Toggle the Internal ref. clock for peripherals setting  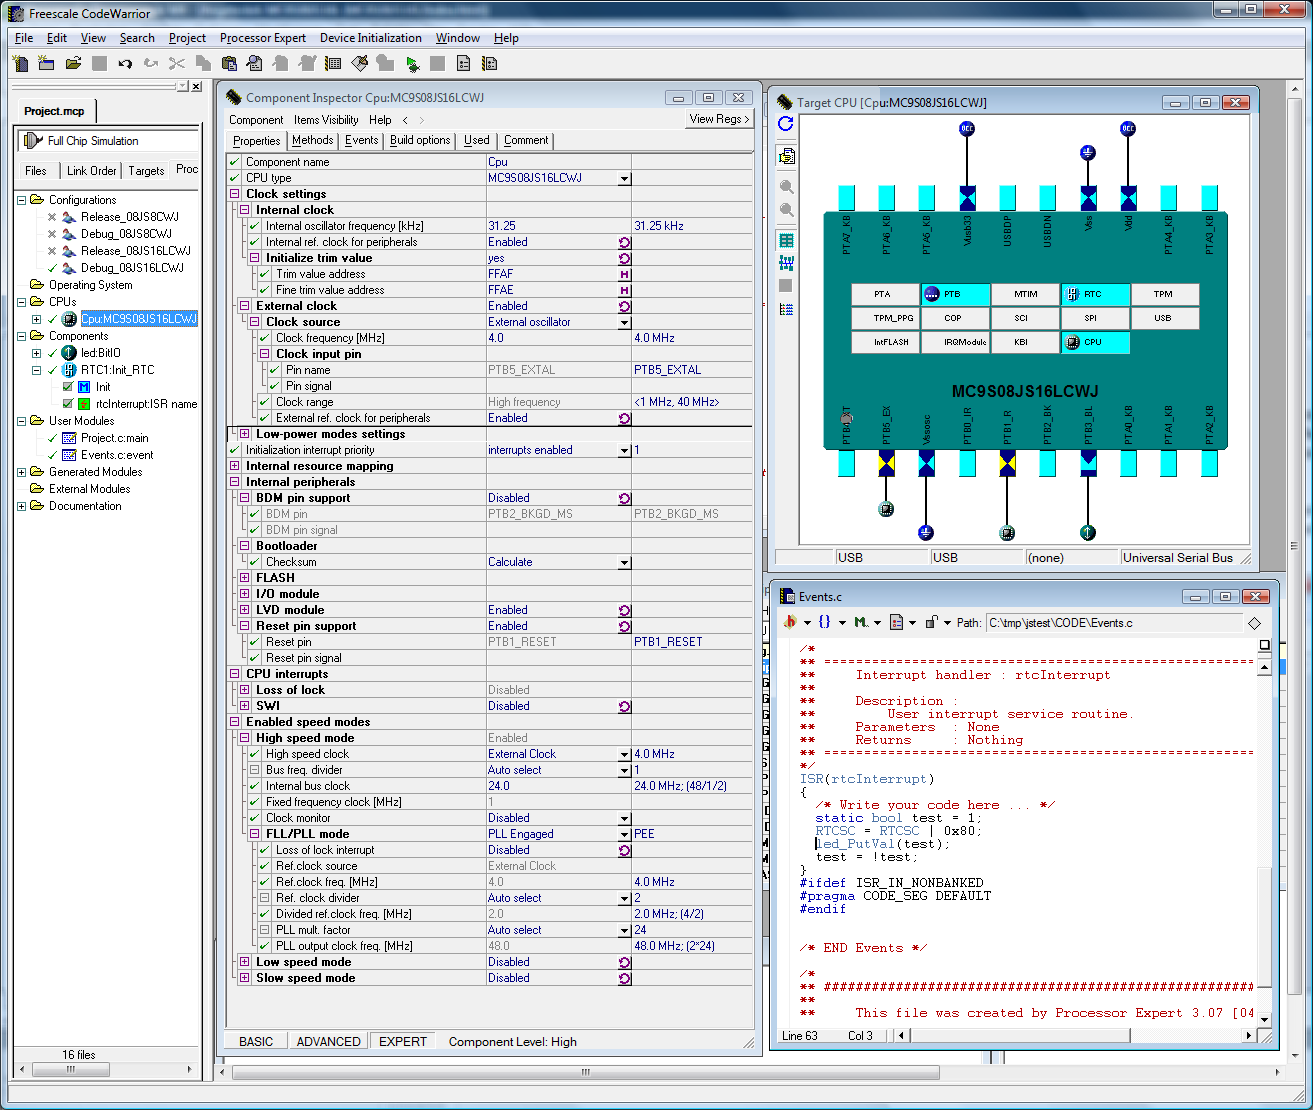coord(624,242)
